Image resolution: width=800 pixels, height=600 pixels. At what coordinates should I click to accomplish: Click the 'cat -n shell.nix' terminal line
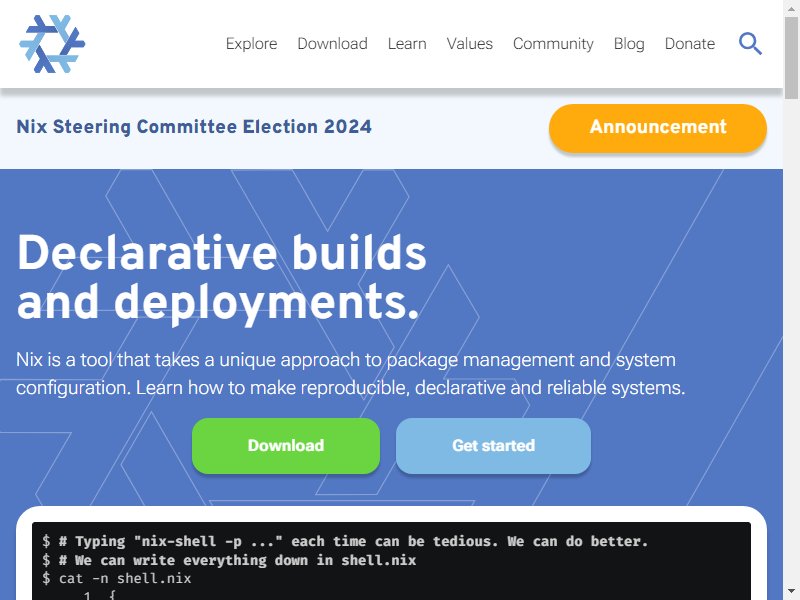click(x=117, y=579)
